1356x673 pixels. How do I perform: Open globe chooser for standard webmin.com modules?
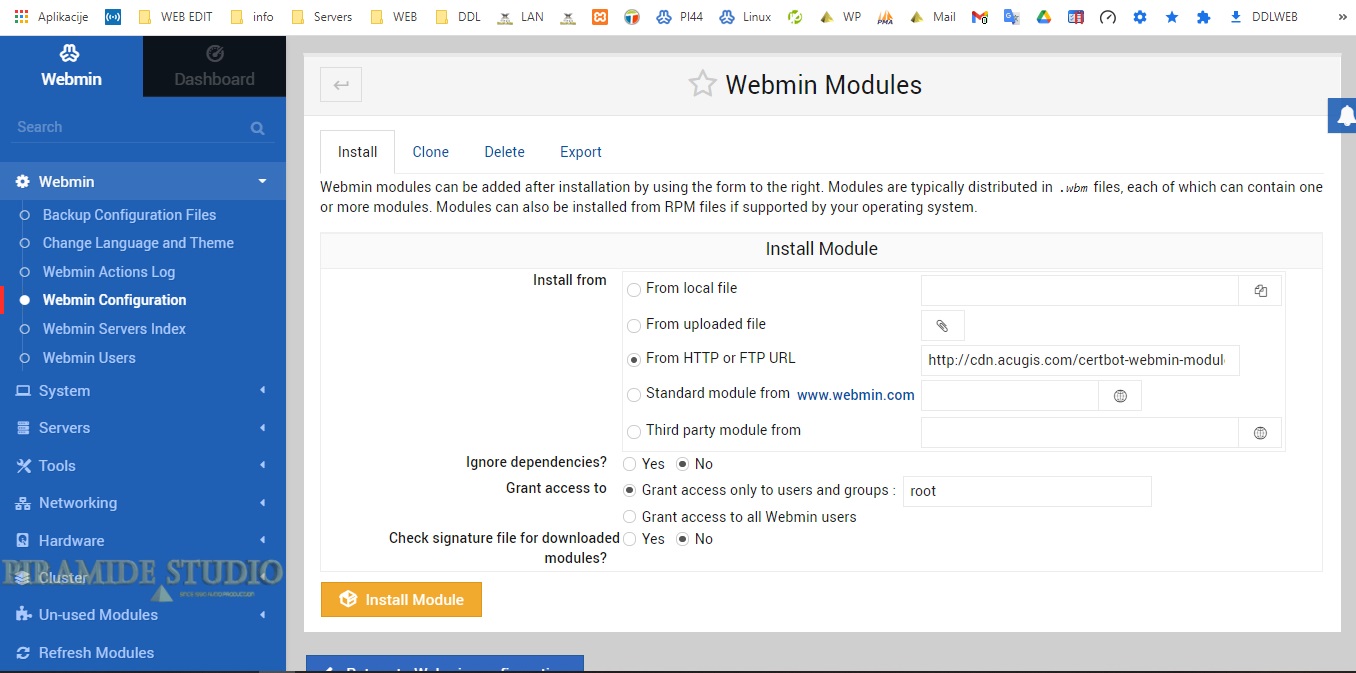click(x=1120, y=396)
